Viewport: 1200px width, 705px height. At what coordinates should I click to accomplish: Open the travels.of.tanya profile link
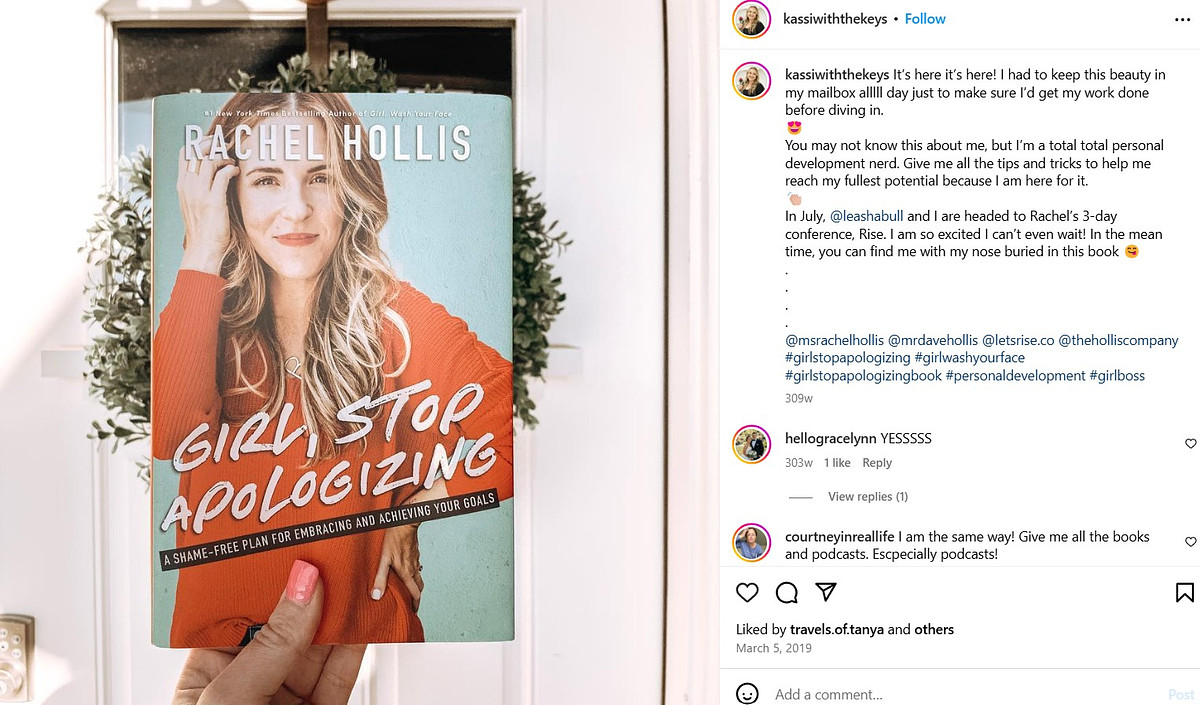(x=837, y=629)
